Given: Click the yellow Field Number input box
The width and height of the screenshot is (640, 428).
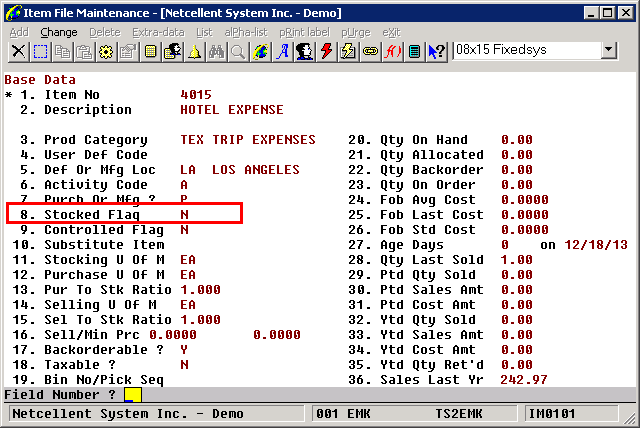Looking at the screenshot, I should 133,395.
